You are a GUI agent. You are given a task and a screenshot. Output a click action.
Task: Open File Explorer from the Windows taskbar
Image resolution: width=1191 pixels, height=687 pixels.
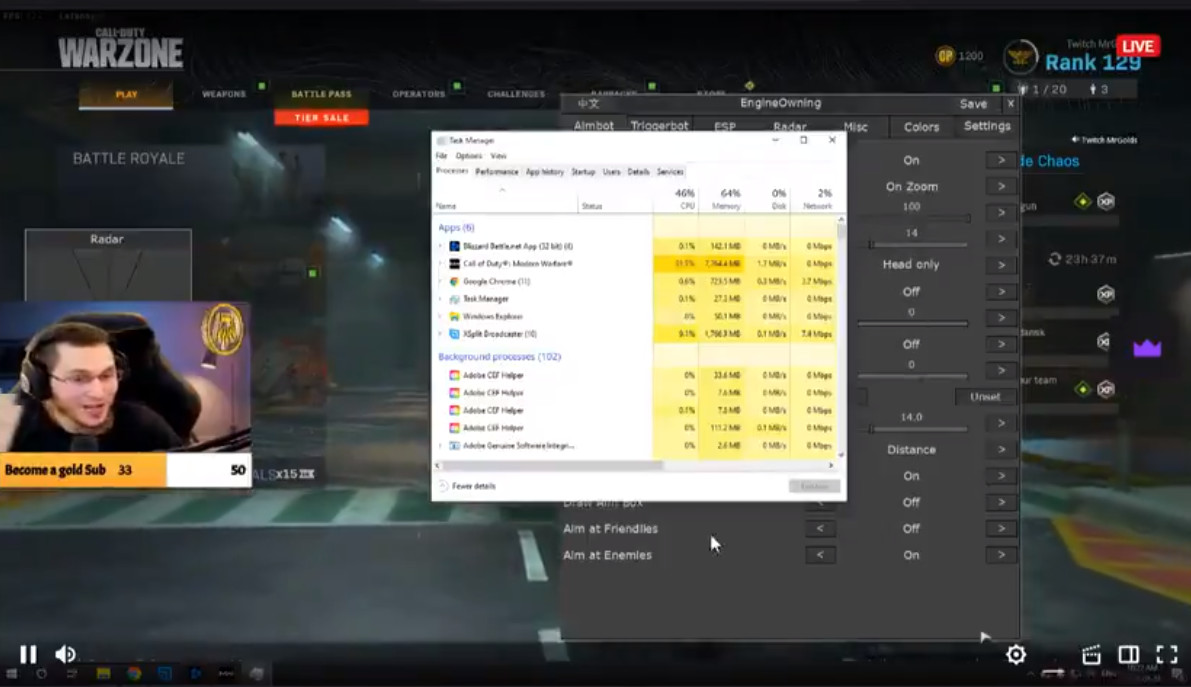[103, 673]
